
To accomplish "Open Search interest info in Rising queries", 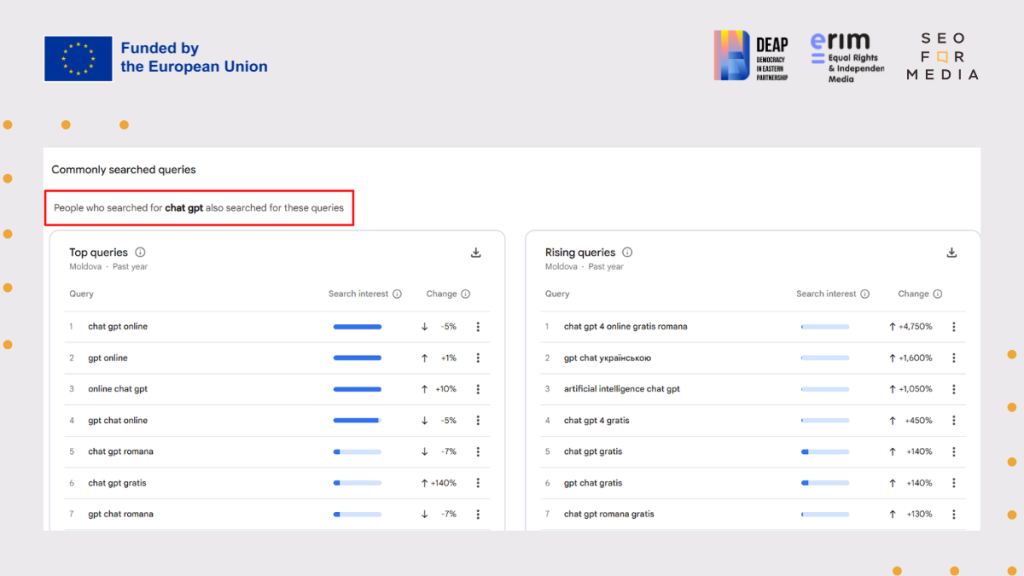I will click(865, 294).
